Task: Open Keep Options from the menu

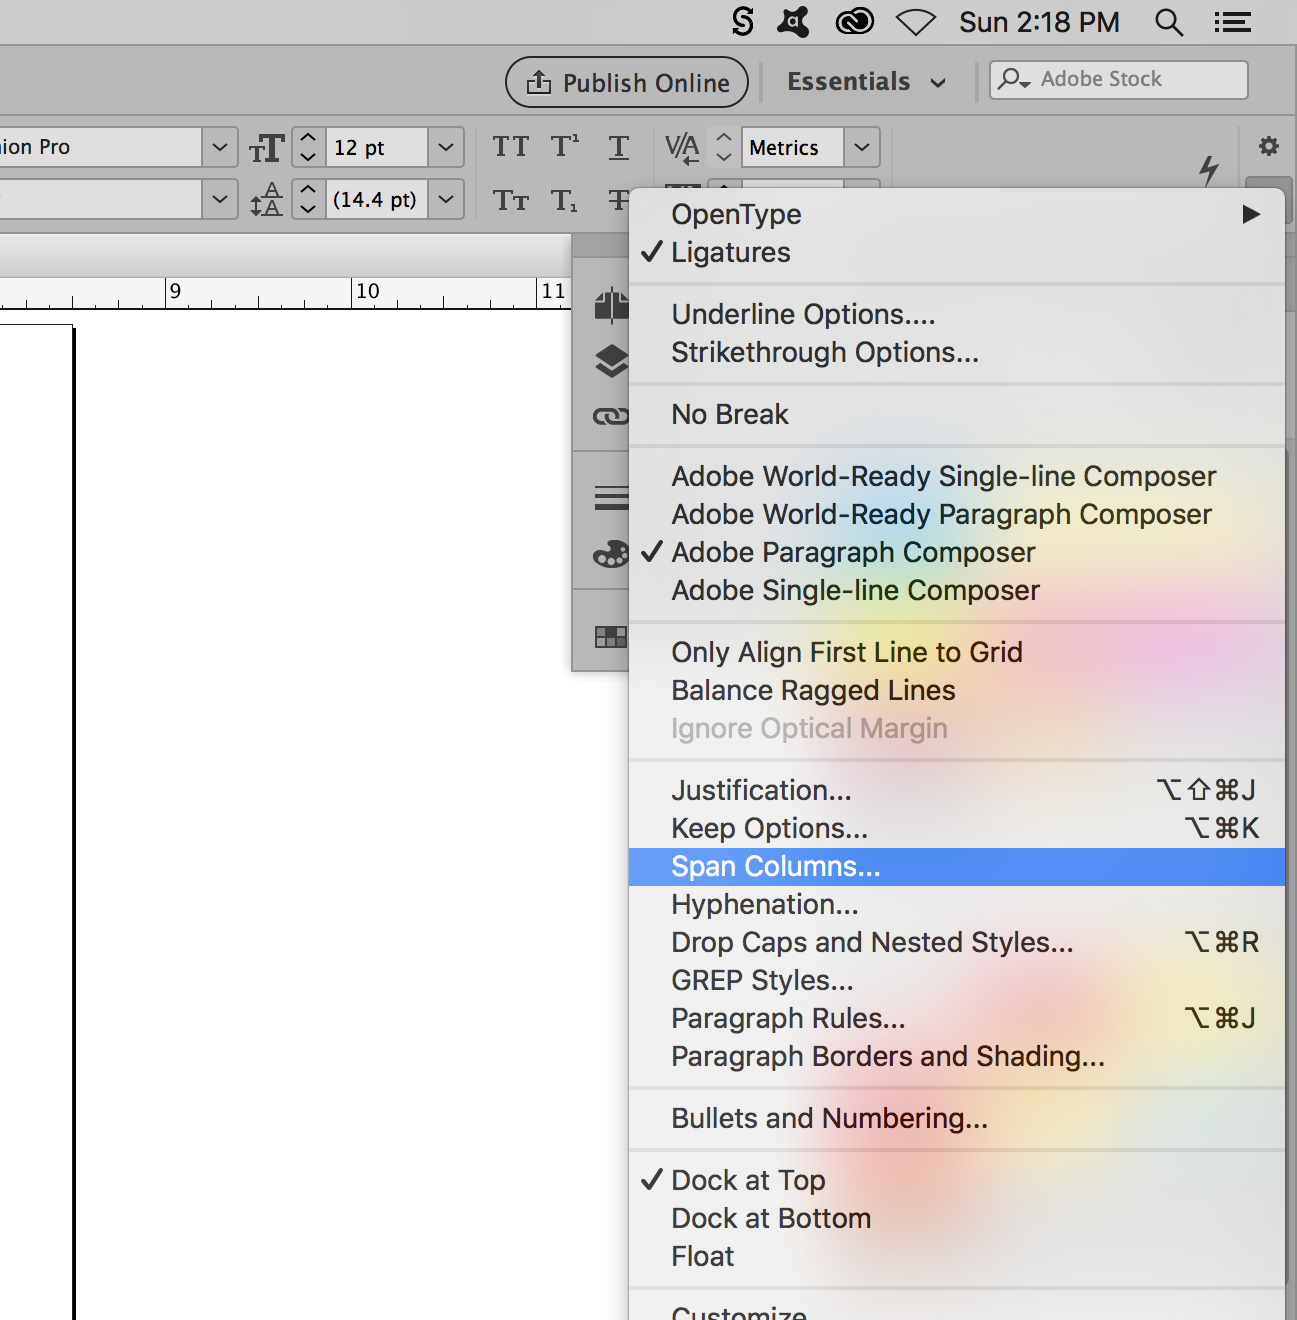Action: pyautogui.click(x=957, y=828)
